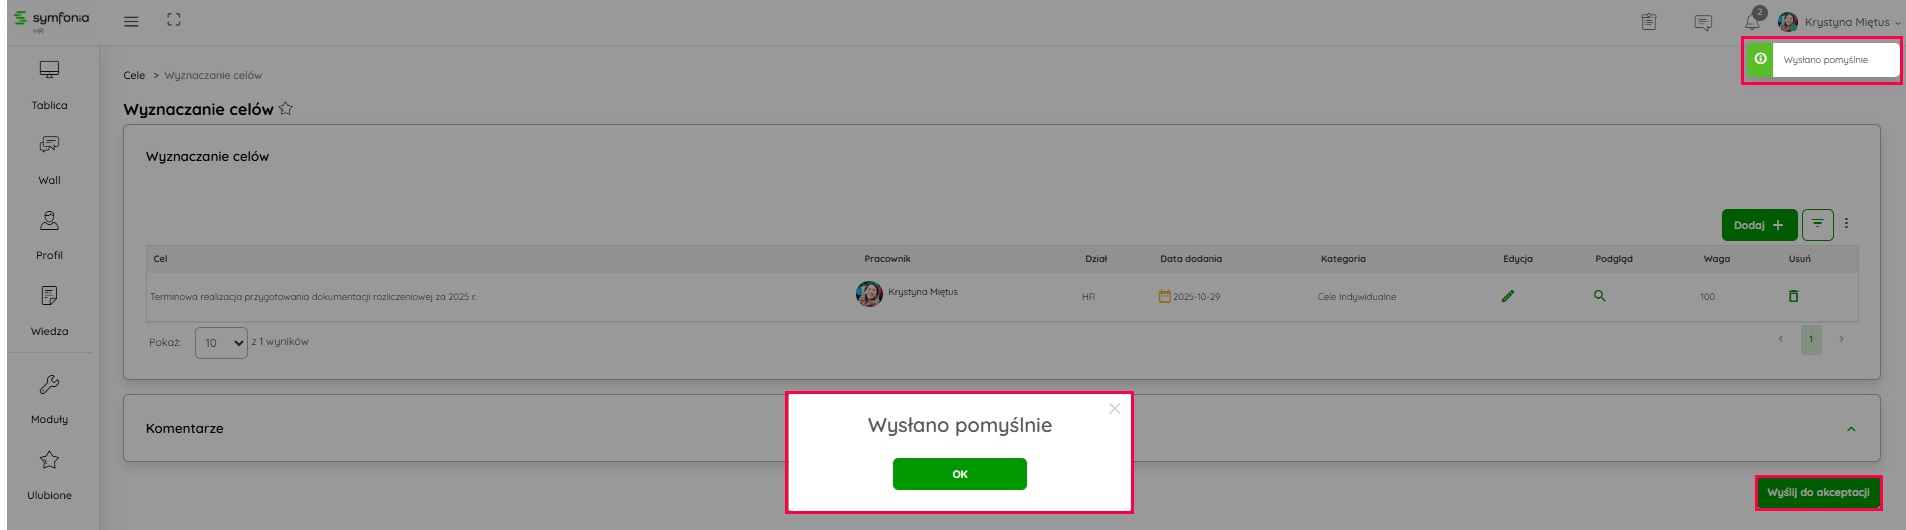Click Wyślij do akceptacji button
The height and width of the screenshot is (530, 1906).
1818,492
